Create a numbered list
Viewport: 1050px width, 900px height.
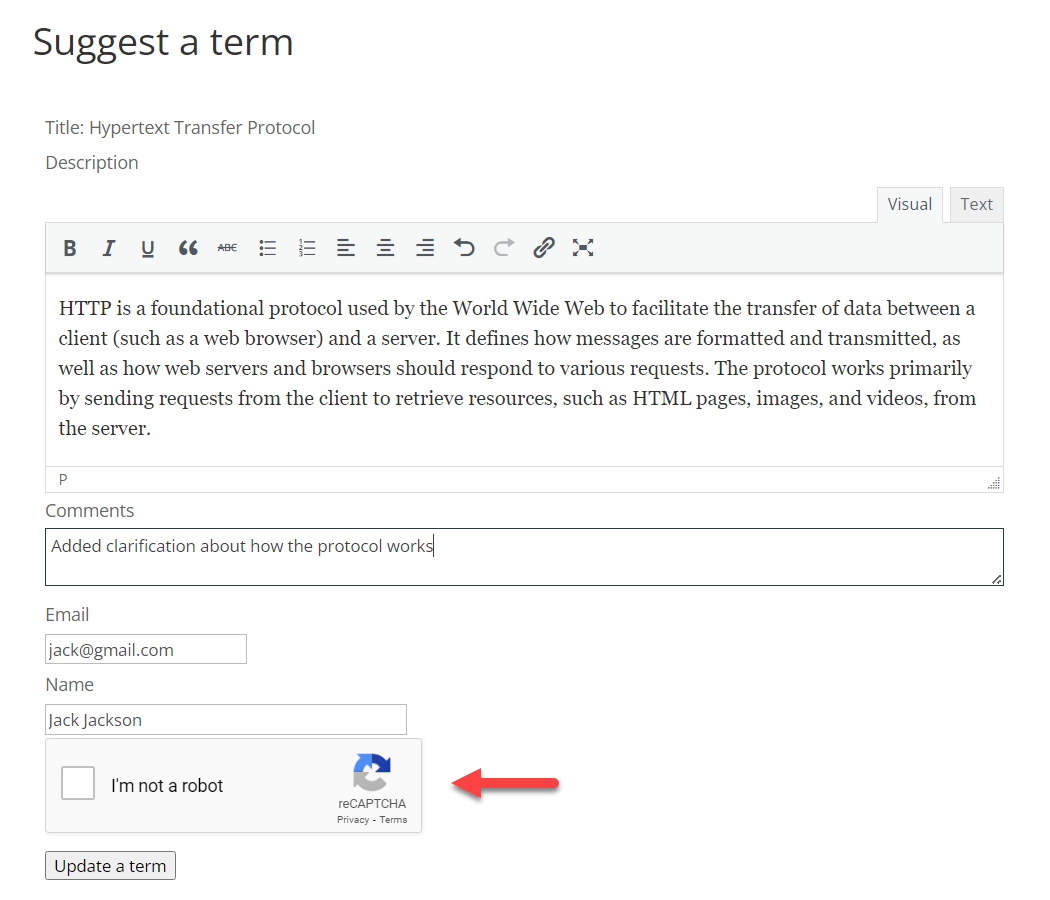pyautogui.click(x=307, y=248)
